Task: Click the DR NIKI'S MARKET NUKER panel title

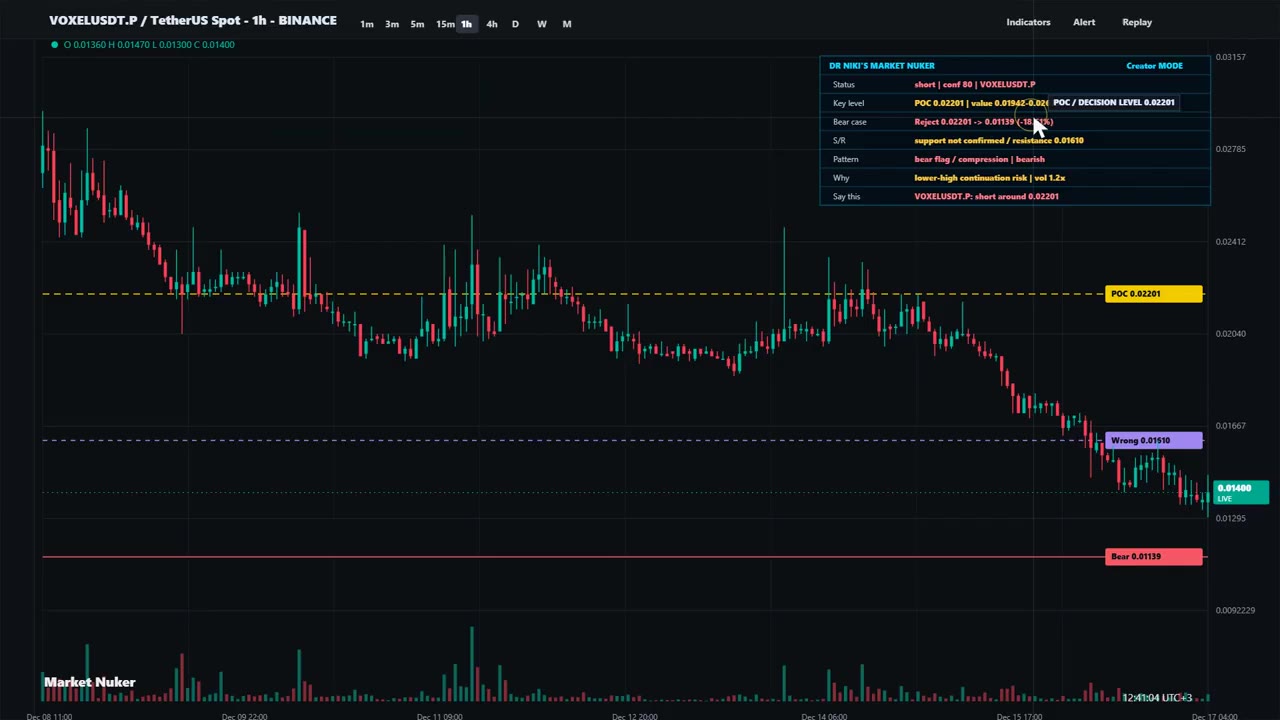Action: (881, 66)
